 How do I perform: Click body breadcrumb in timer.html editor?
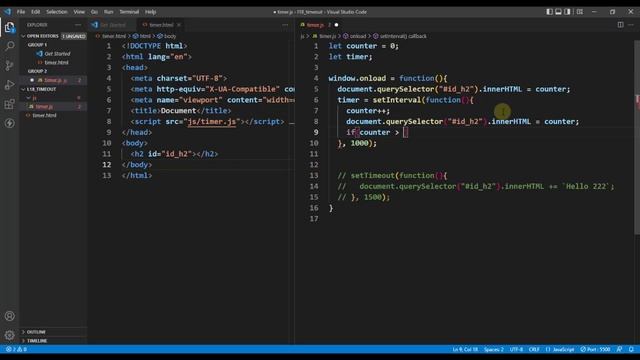[x=167, y=36]
